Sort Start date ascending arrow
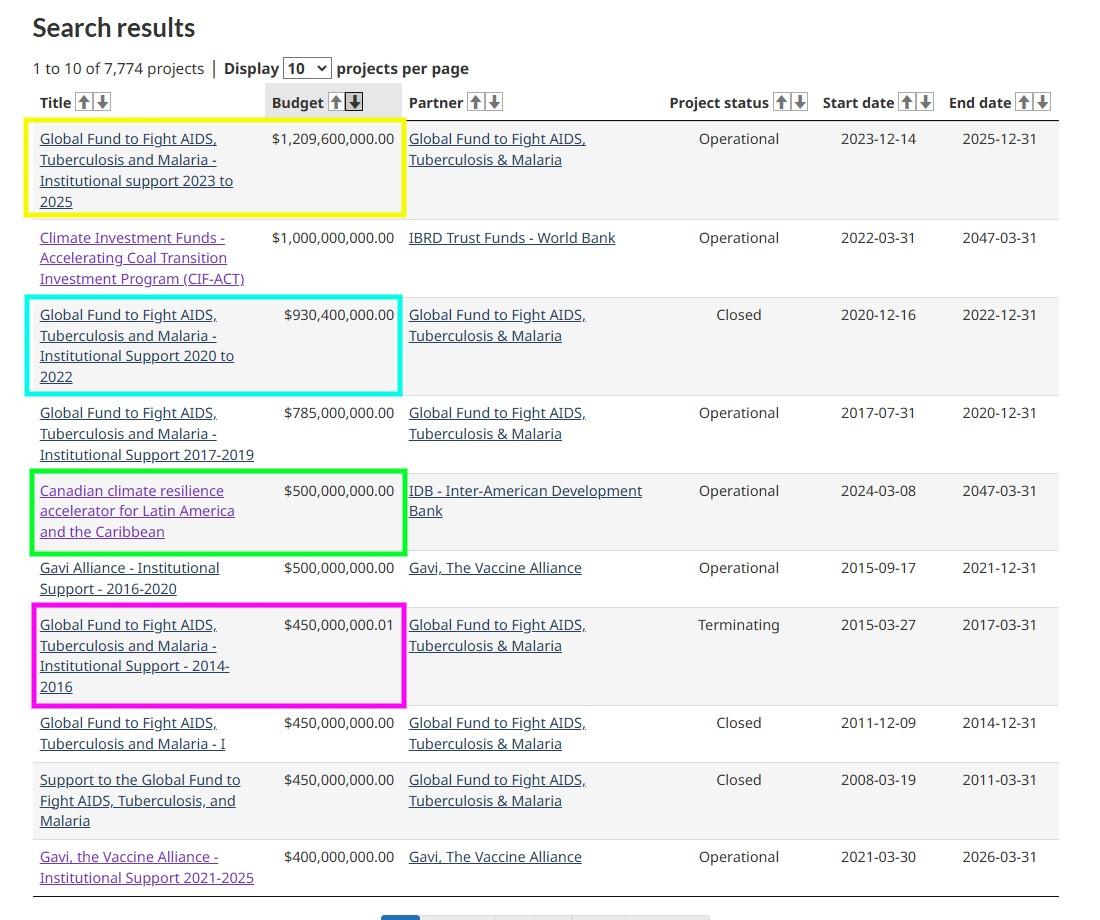1100x920 pixels. (x=907, y=102)
